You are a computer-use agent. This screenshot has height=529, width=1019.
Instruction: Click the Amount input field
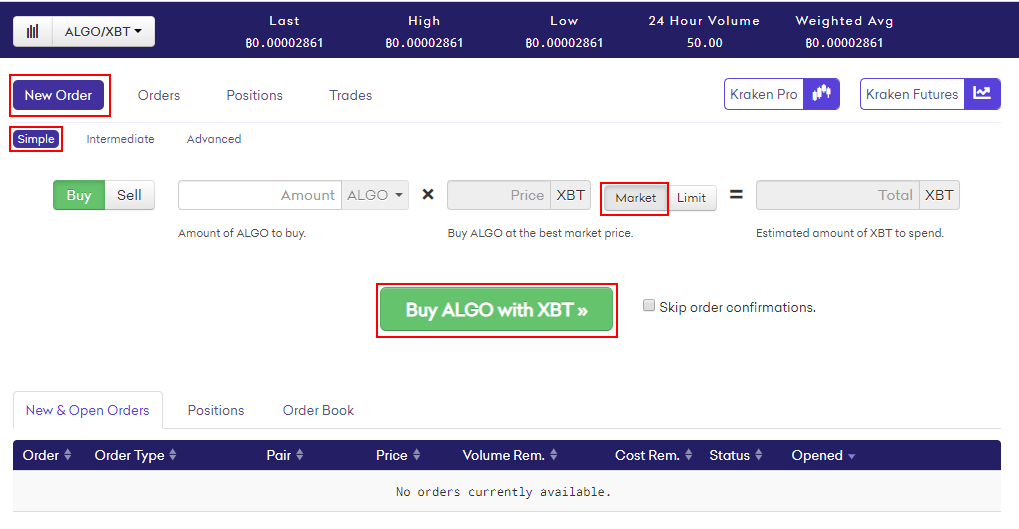click(x=260, y=196)
